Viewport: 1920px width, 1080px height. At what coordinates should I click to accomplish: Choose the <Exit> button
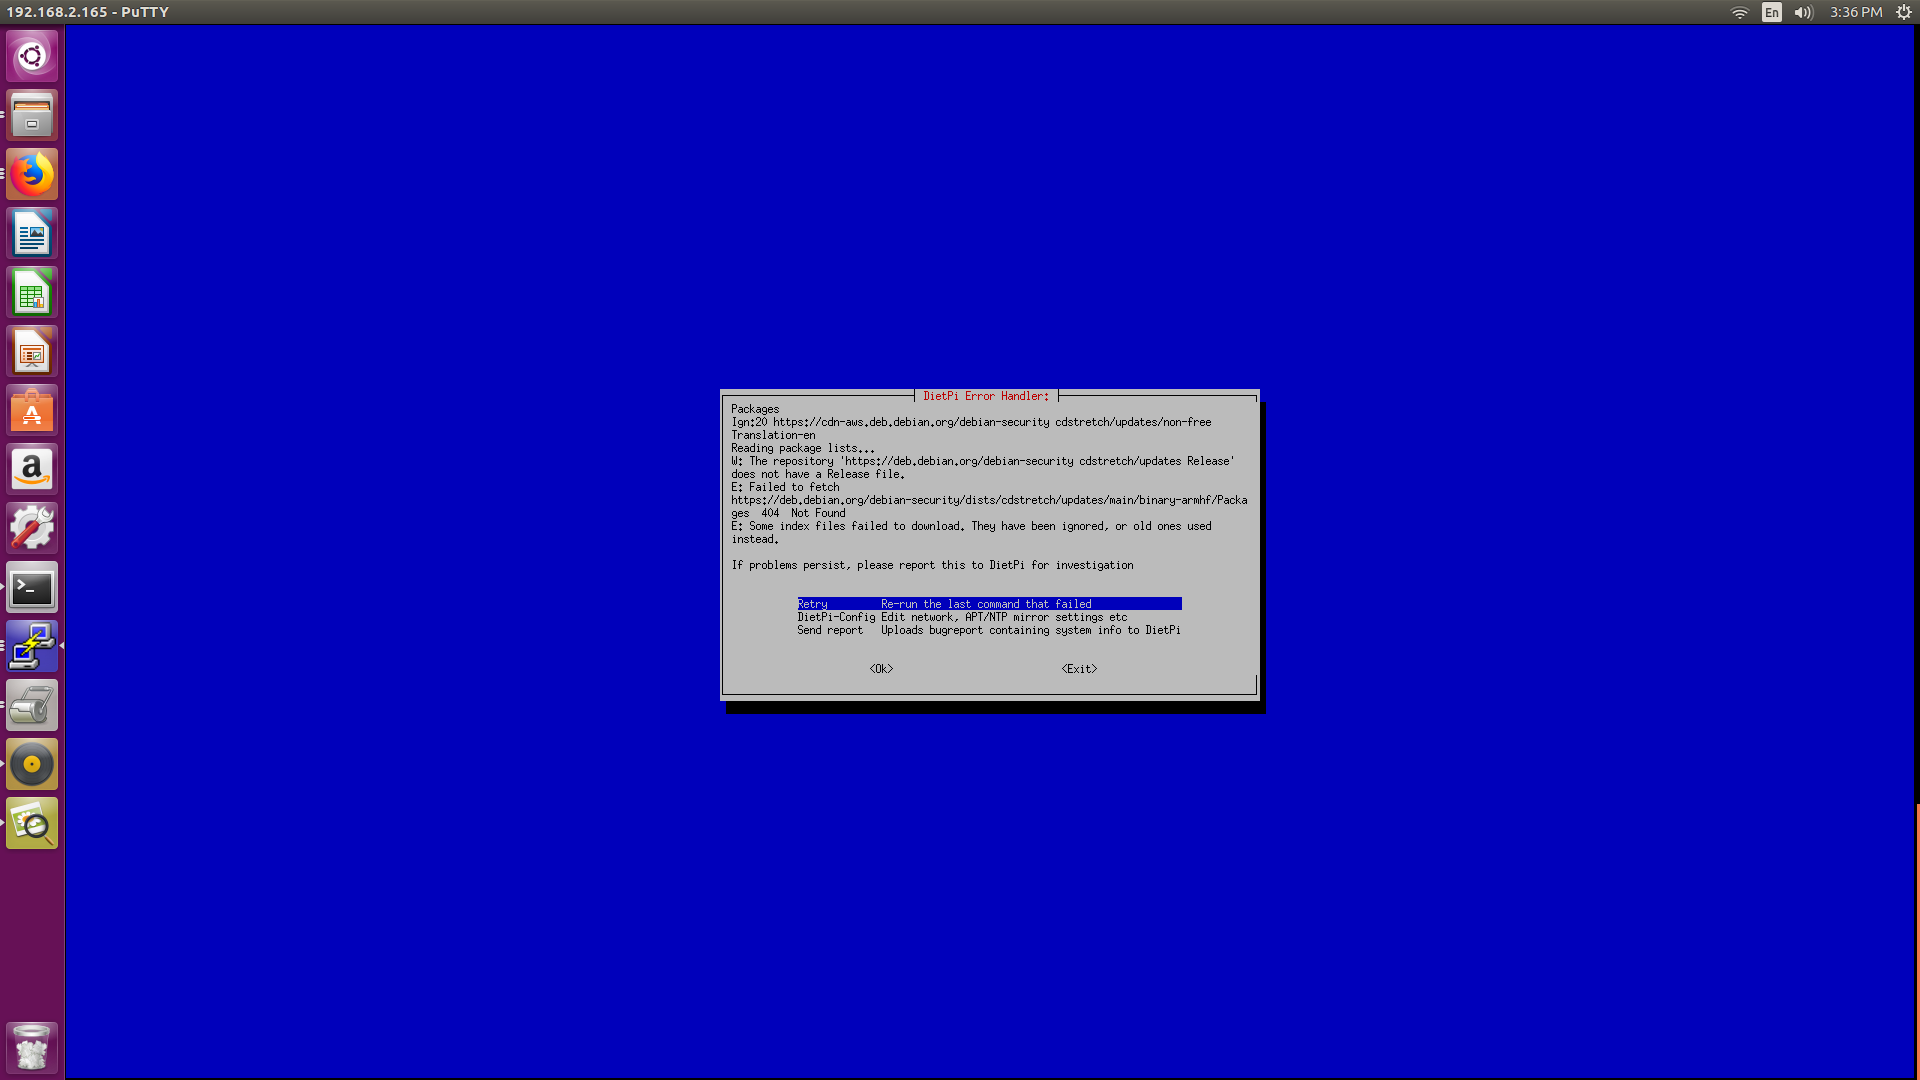1079,669
